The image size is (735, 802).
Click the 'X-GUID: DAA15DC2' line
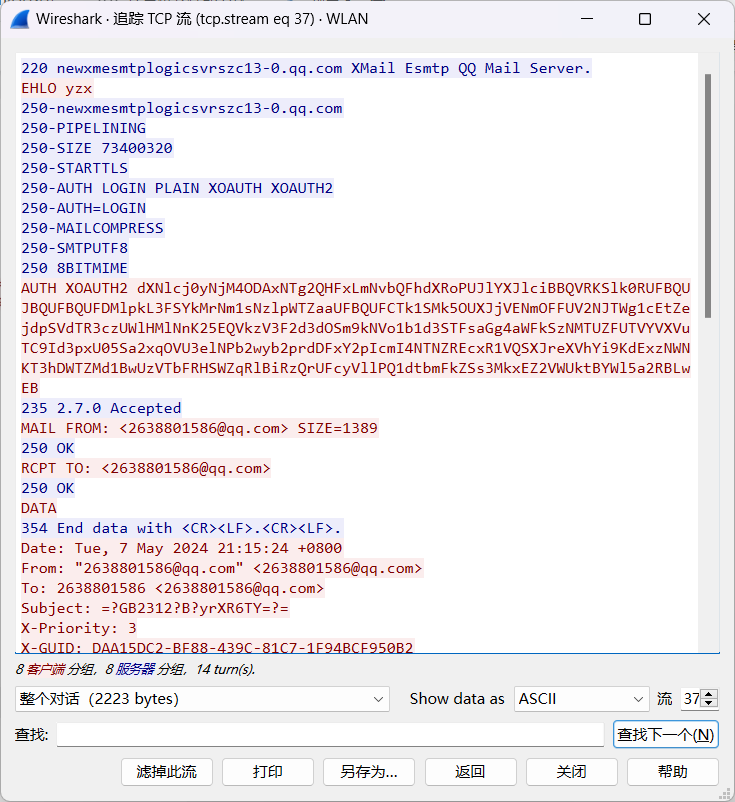pyautogui.click(x=217, y=647)
